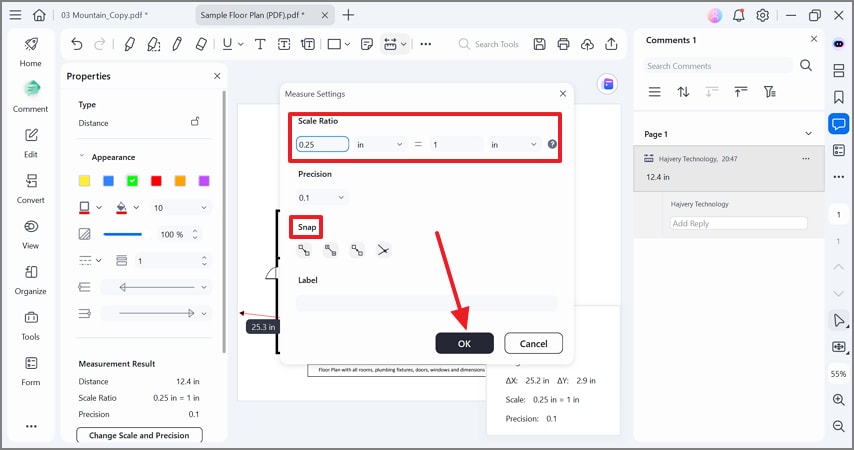
Task: Select the pencil tool
Action: point(177,44)
